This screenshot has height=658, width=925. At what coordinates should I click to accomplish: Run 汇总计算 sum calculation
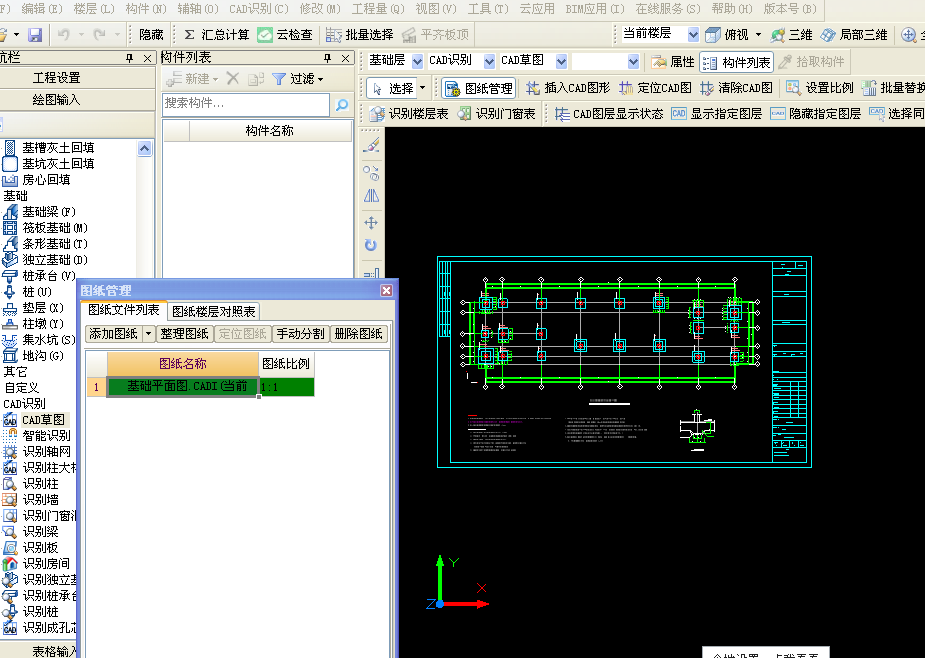tap(216, 35)
